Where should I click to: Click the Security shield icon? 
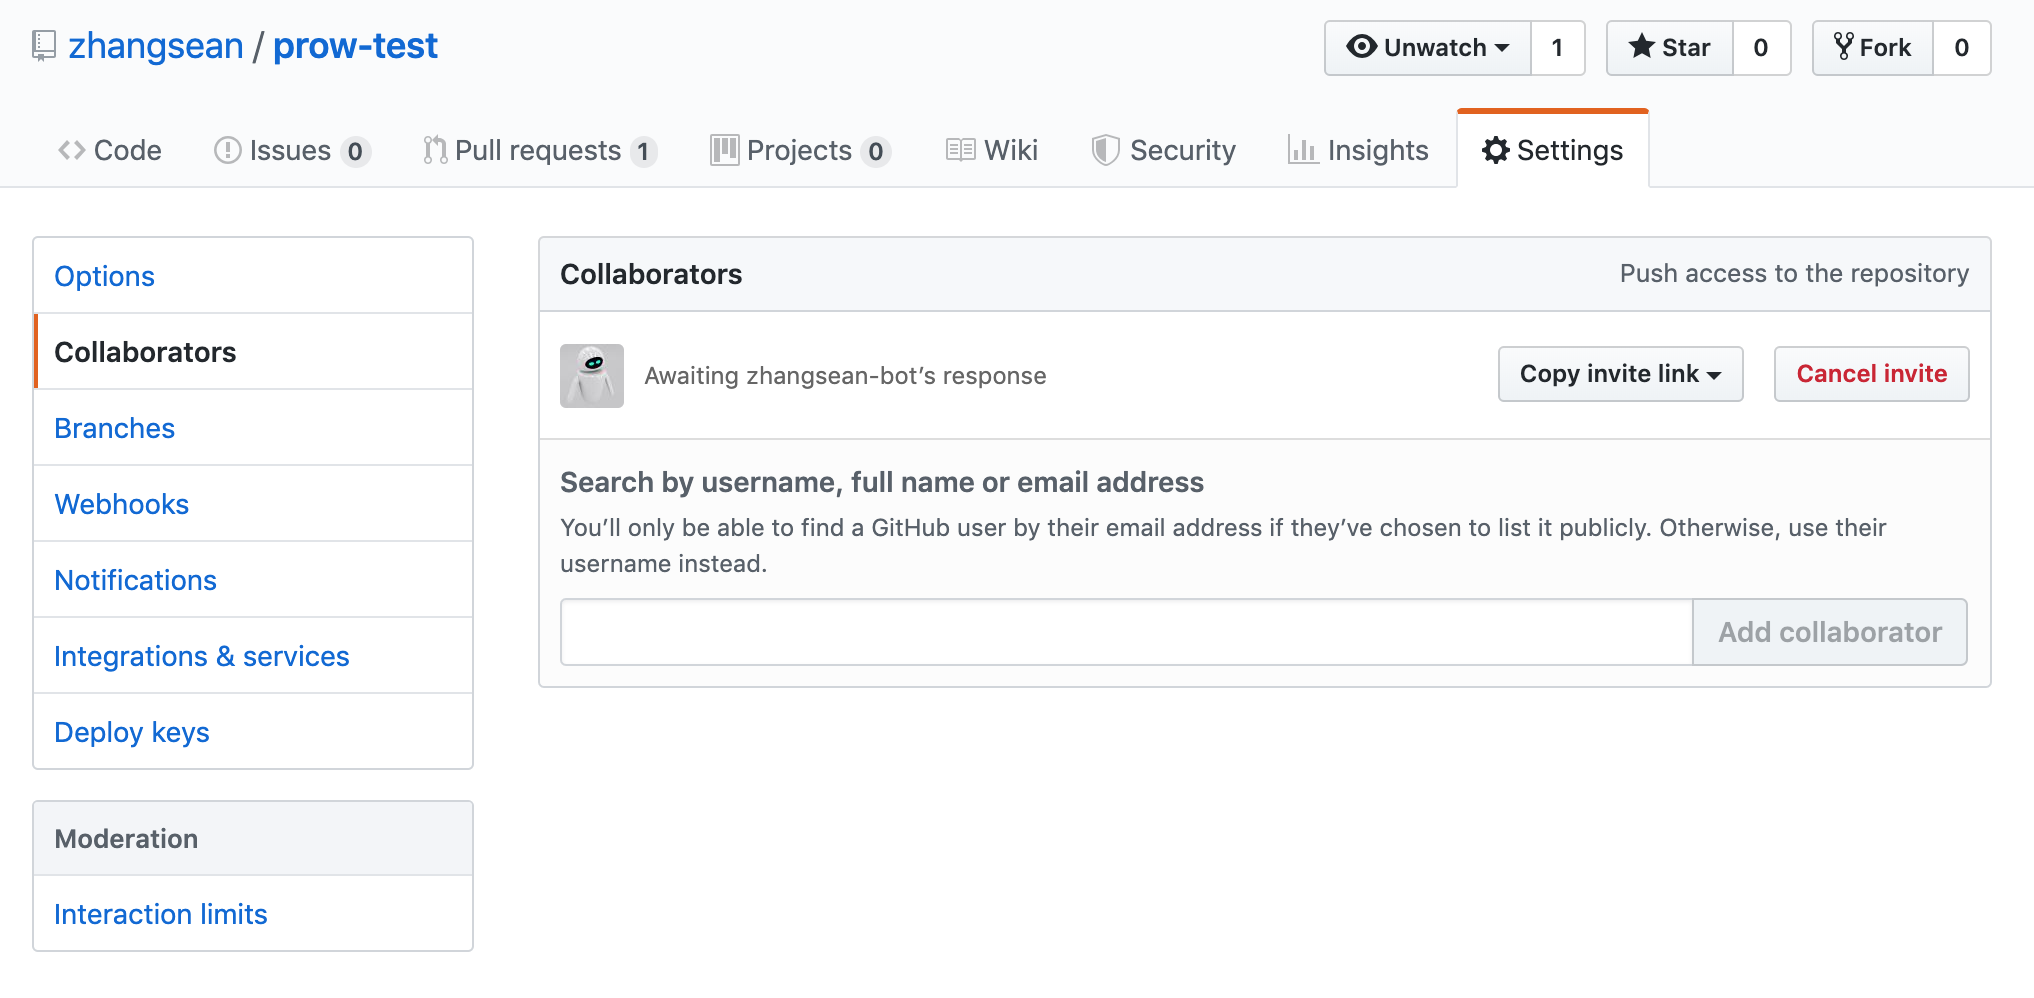pos(1105,150)
